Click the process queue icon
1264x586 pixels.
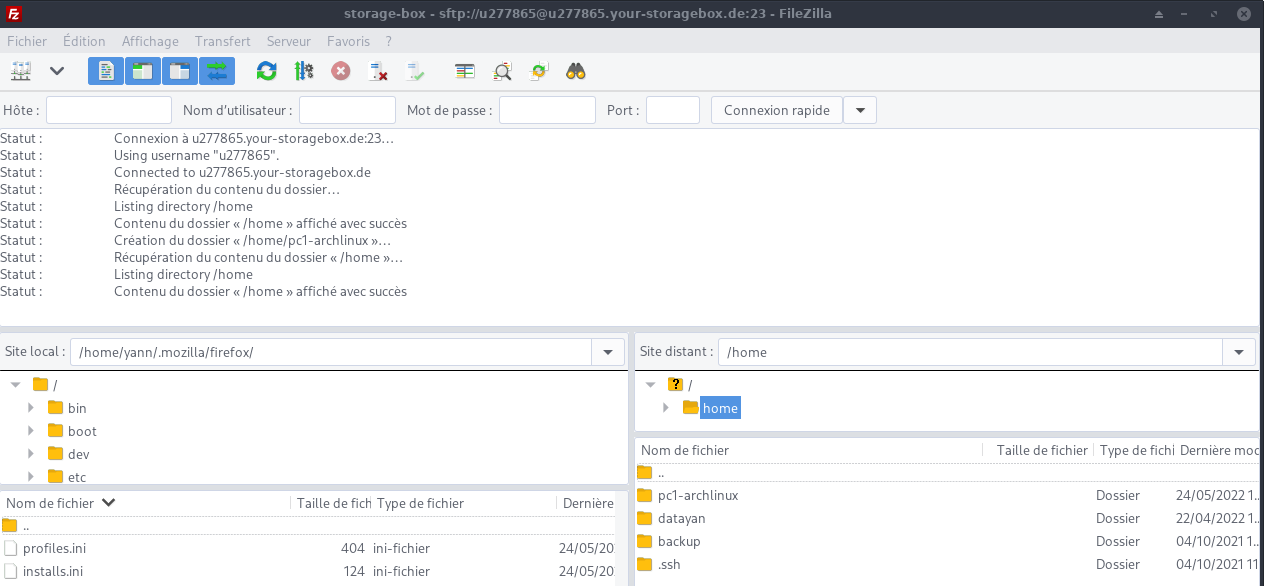point(304,71)
